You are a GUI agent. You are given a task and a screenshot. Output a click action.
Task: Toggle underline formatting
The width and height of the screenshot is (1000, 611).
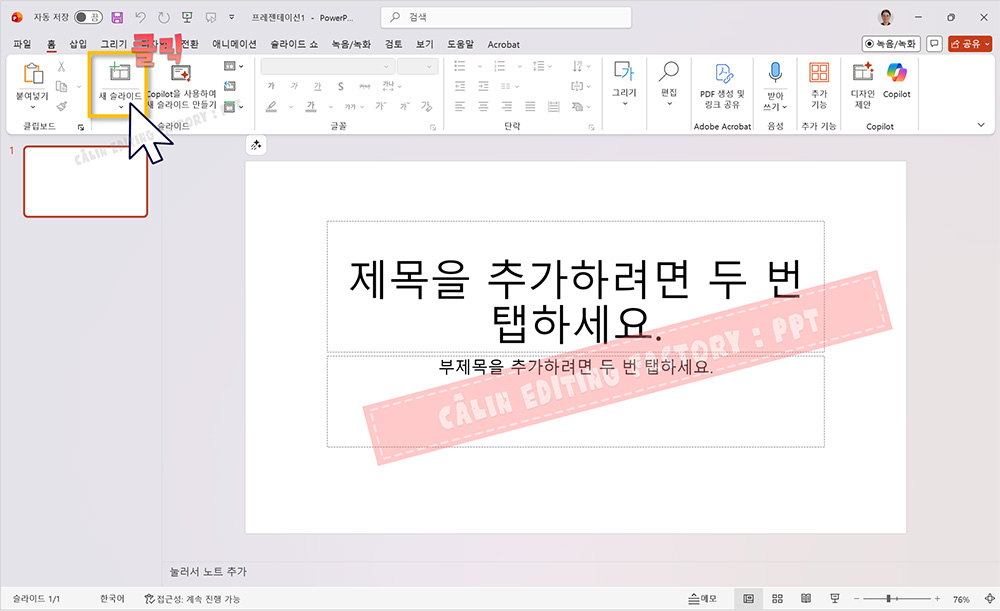tap(319, 87)
